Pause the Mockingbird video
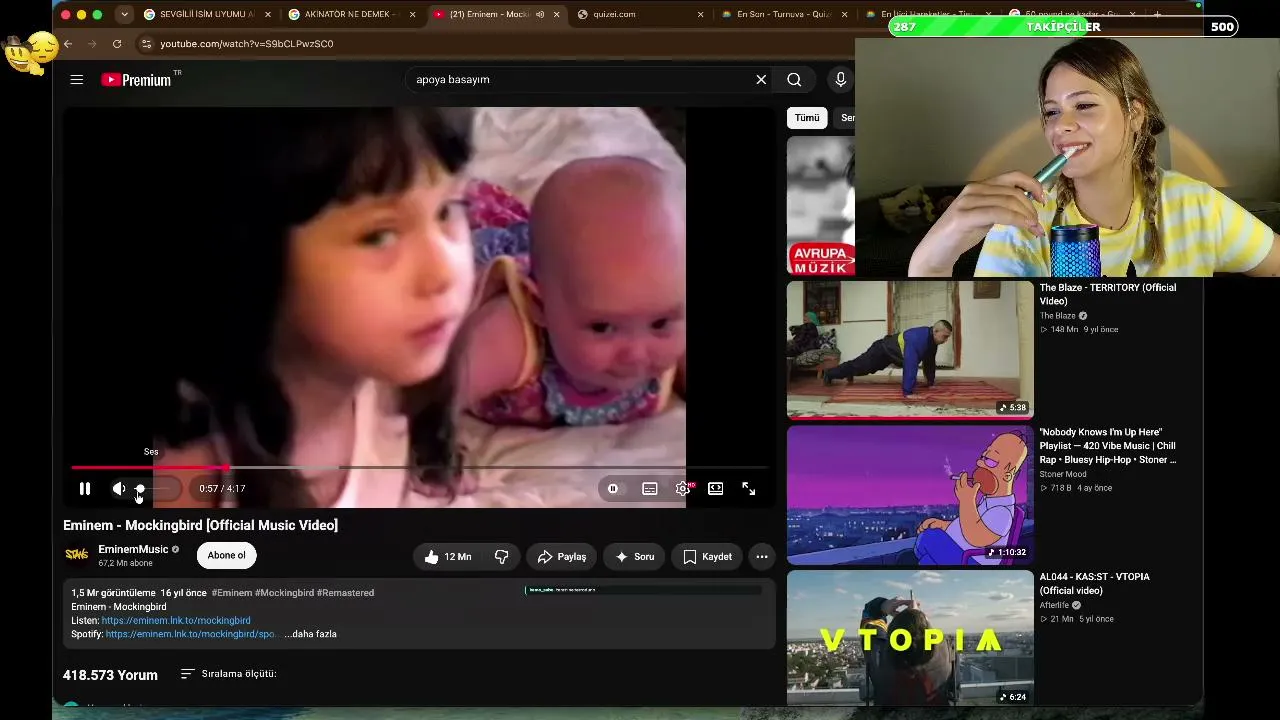Viewport: 1280px width, 720px height. coord(85,489)
